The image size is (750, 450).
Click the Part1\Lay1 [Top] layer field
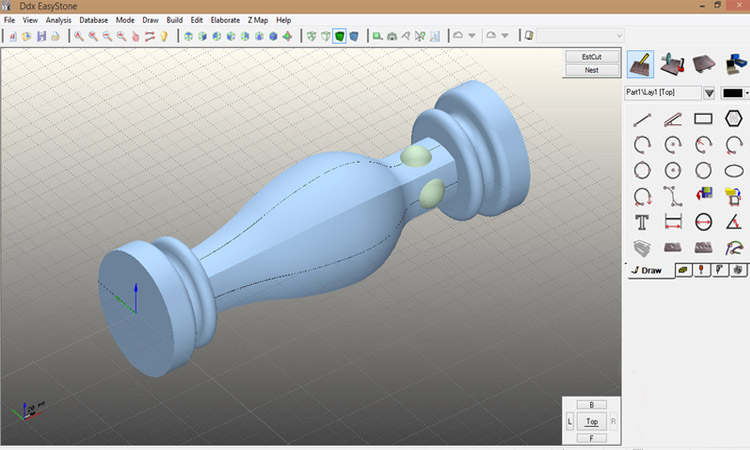pyautogui.click(x=663, y=92)
